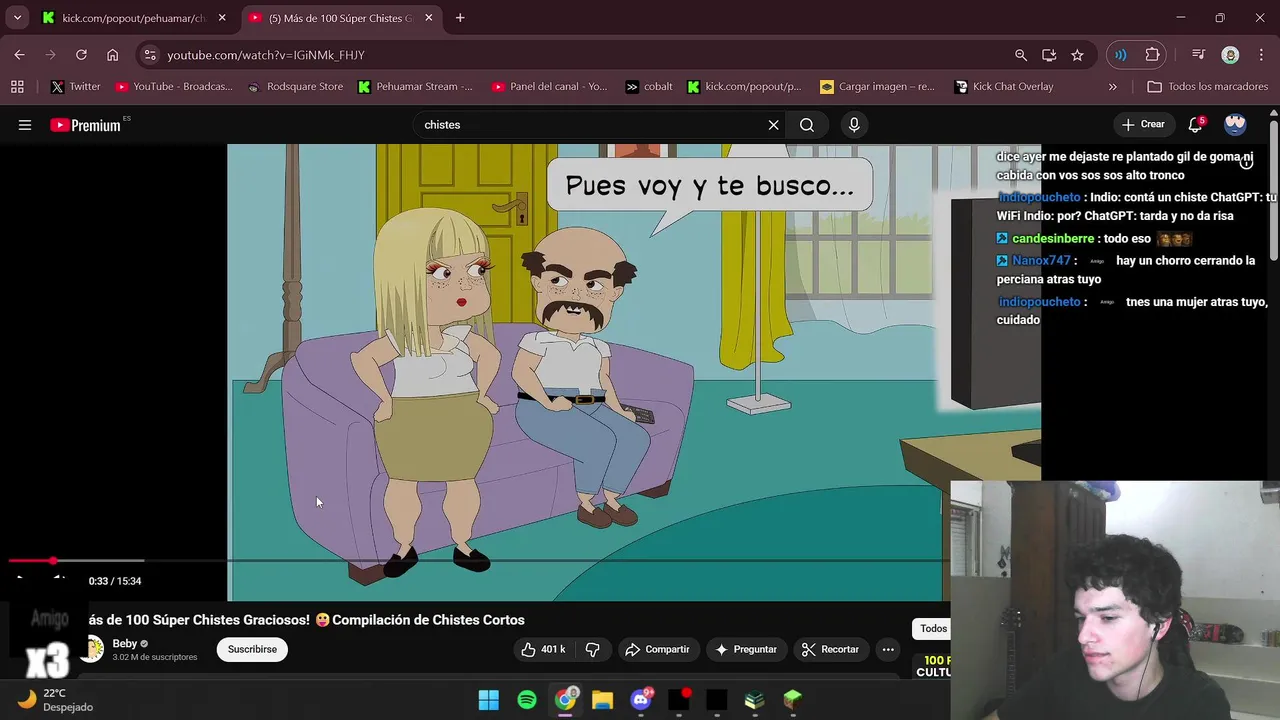The image size is (1280, 720).
Task: Install app icon in address bar
Action: [1049, 55]
